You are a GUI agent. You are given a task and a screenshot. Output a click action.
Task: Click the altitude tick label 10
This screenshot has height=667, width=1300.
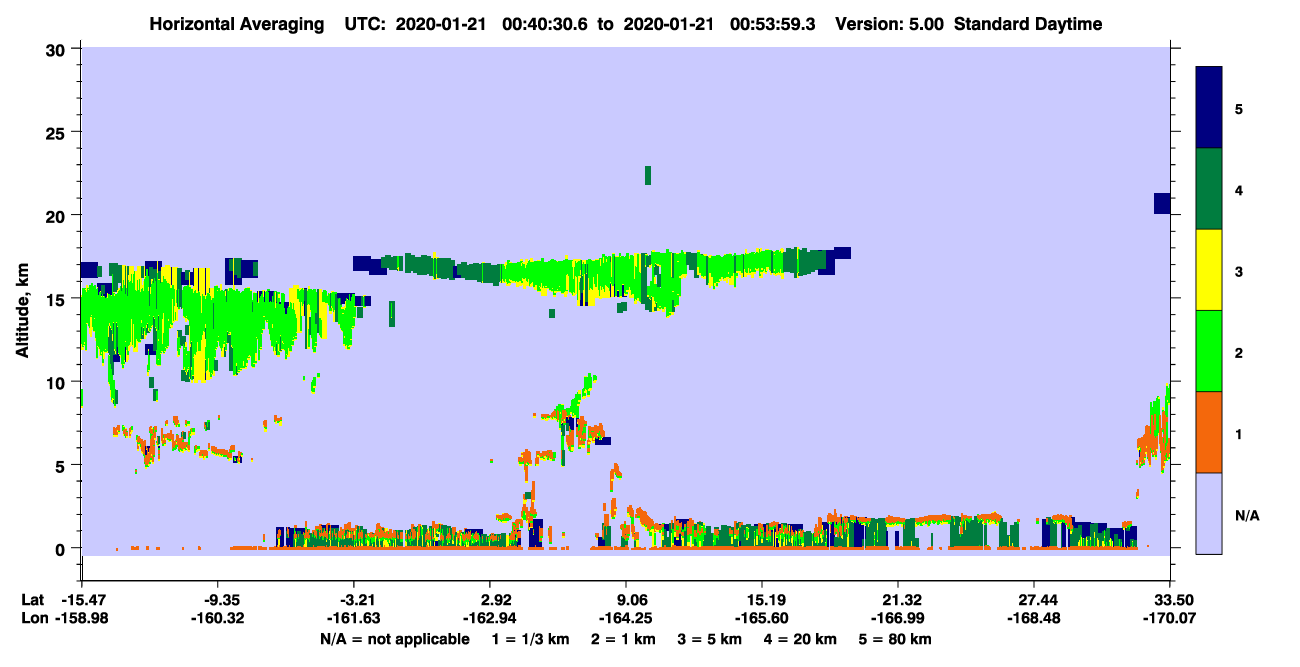[57, 382]
